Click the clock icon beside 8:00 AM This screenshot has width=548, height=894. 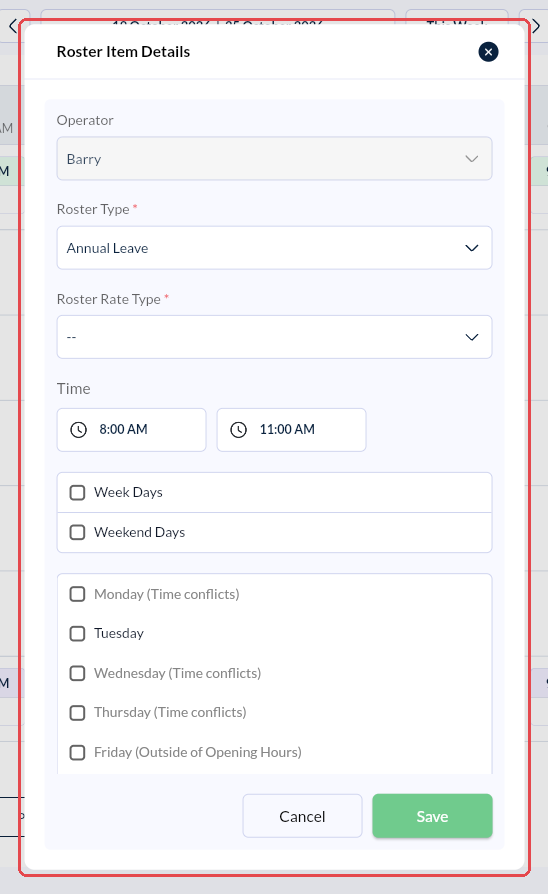78,429
